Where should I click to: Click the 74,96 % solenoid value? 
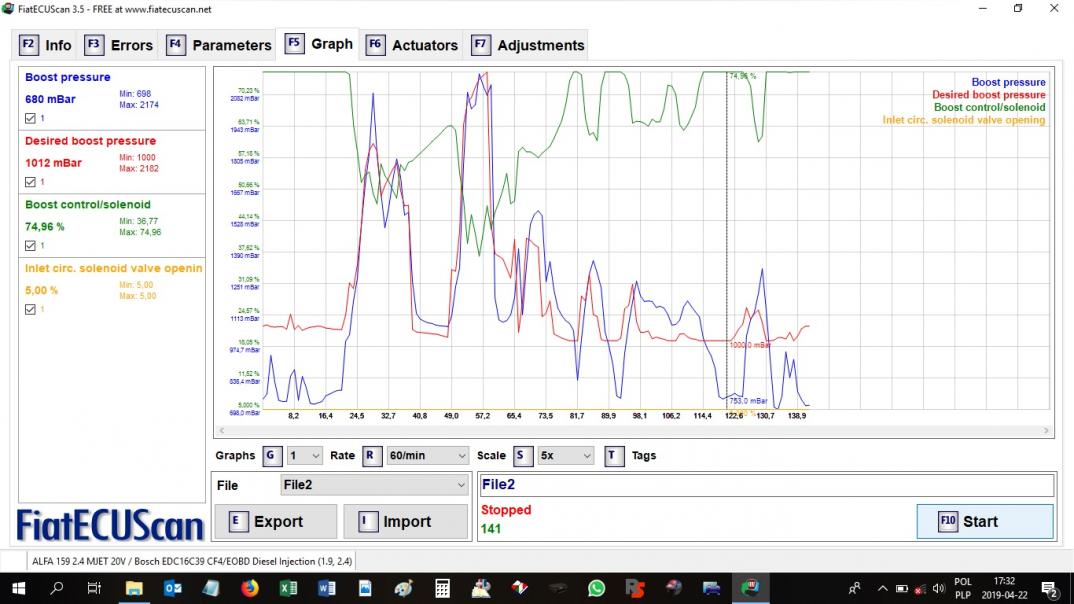point(45,227)
